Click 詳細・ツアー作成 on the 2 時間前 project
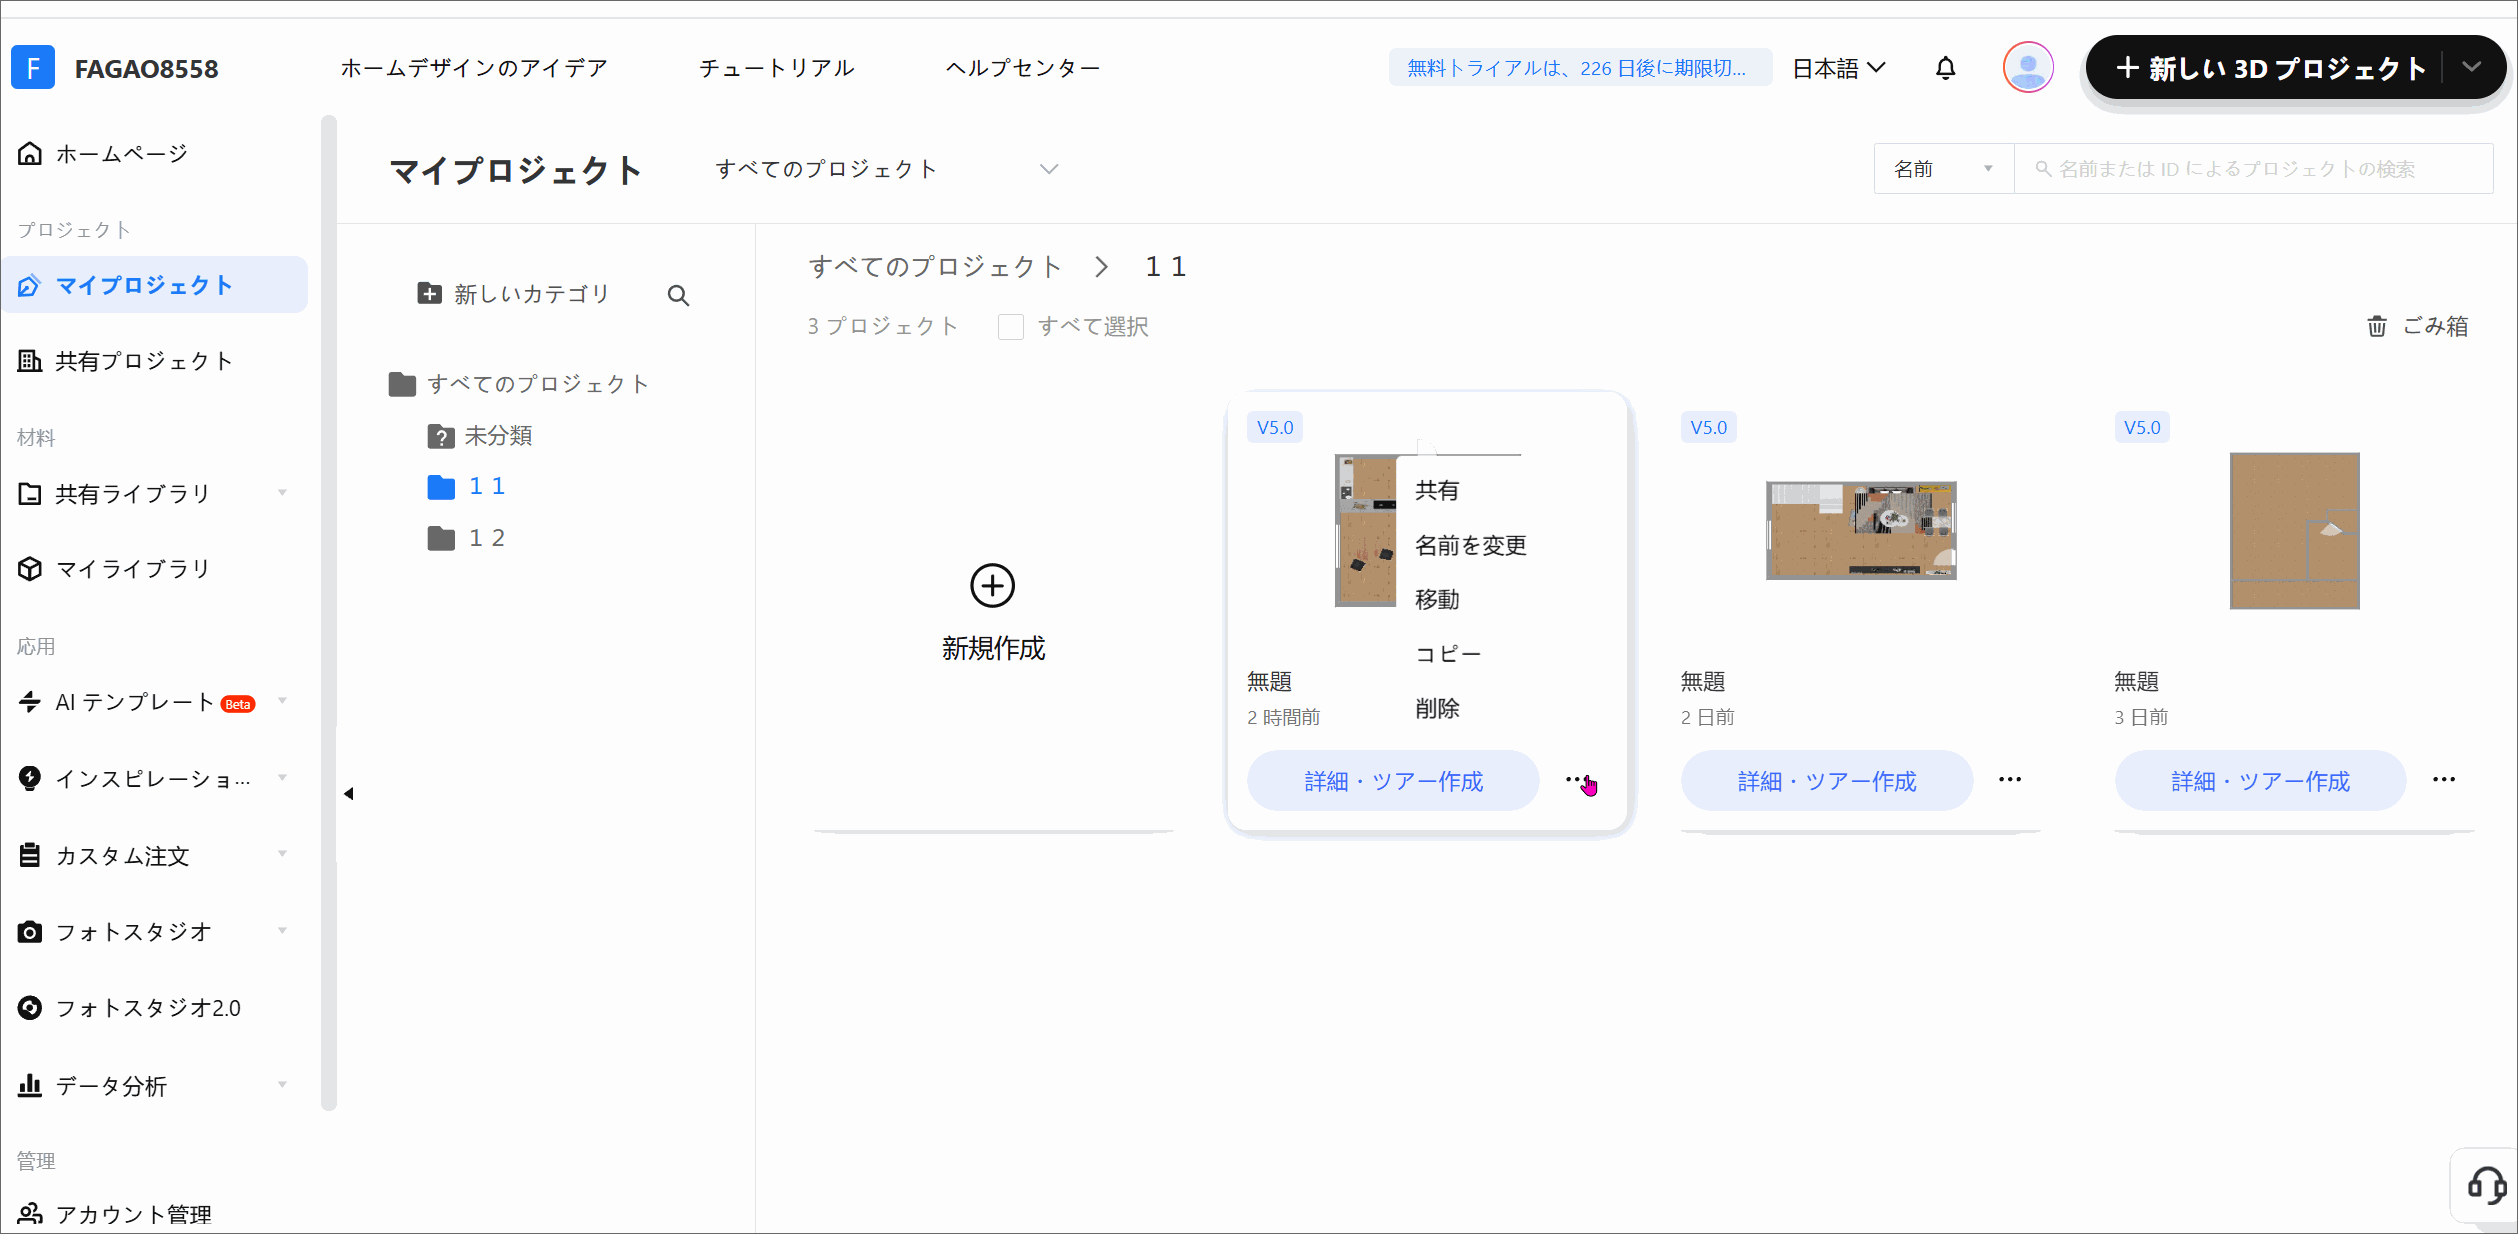The width and height of the screenshot is (2518, 1234). 1393,780
